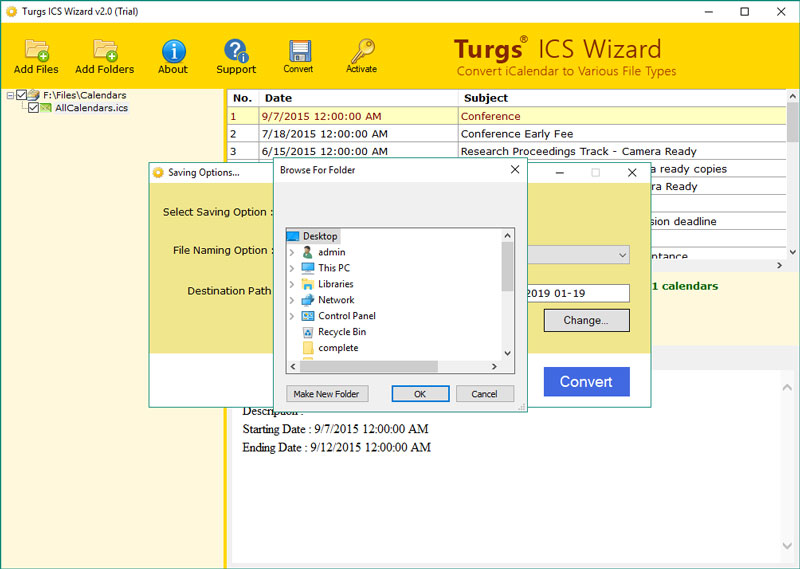This screenshot has height=569, width=800.
Task: Click the Libraries folder icon
Action: [308, 284]
